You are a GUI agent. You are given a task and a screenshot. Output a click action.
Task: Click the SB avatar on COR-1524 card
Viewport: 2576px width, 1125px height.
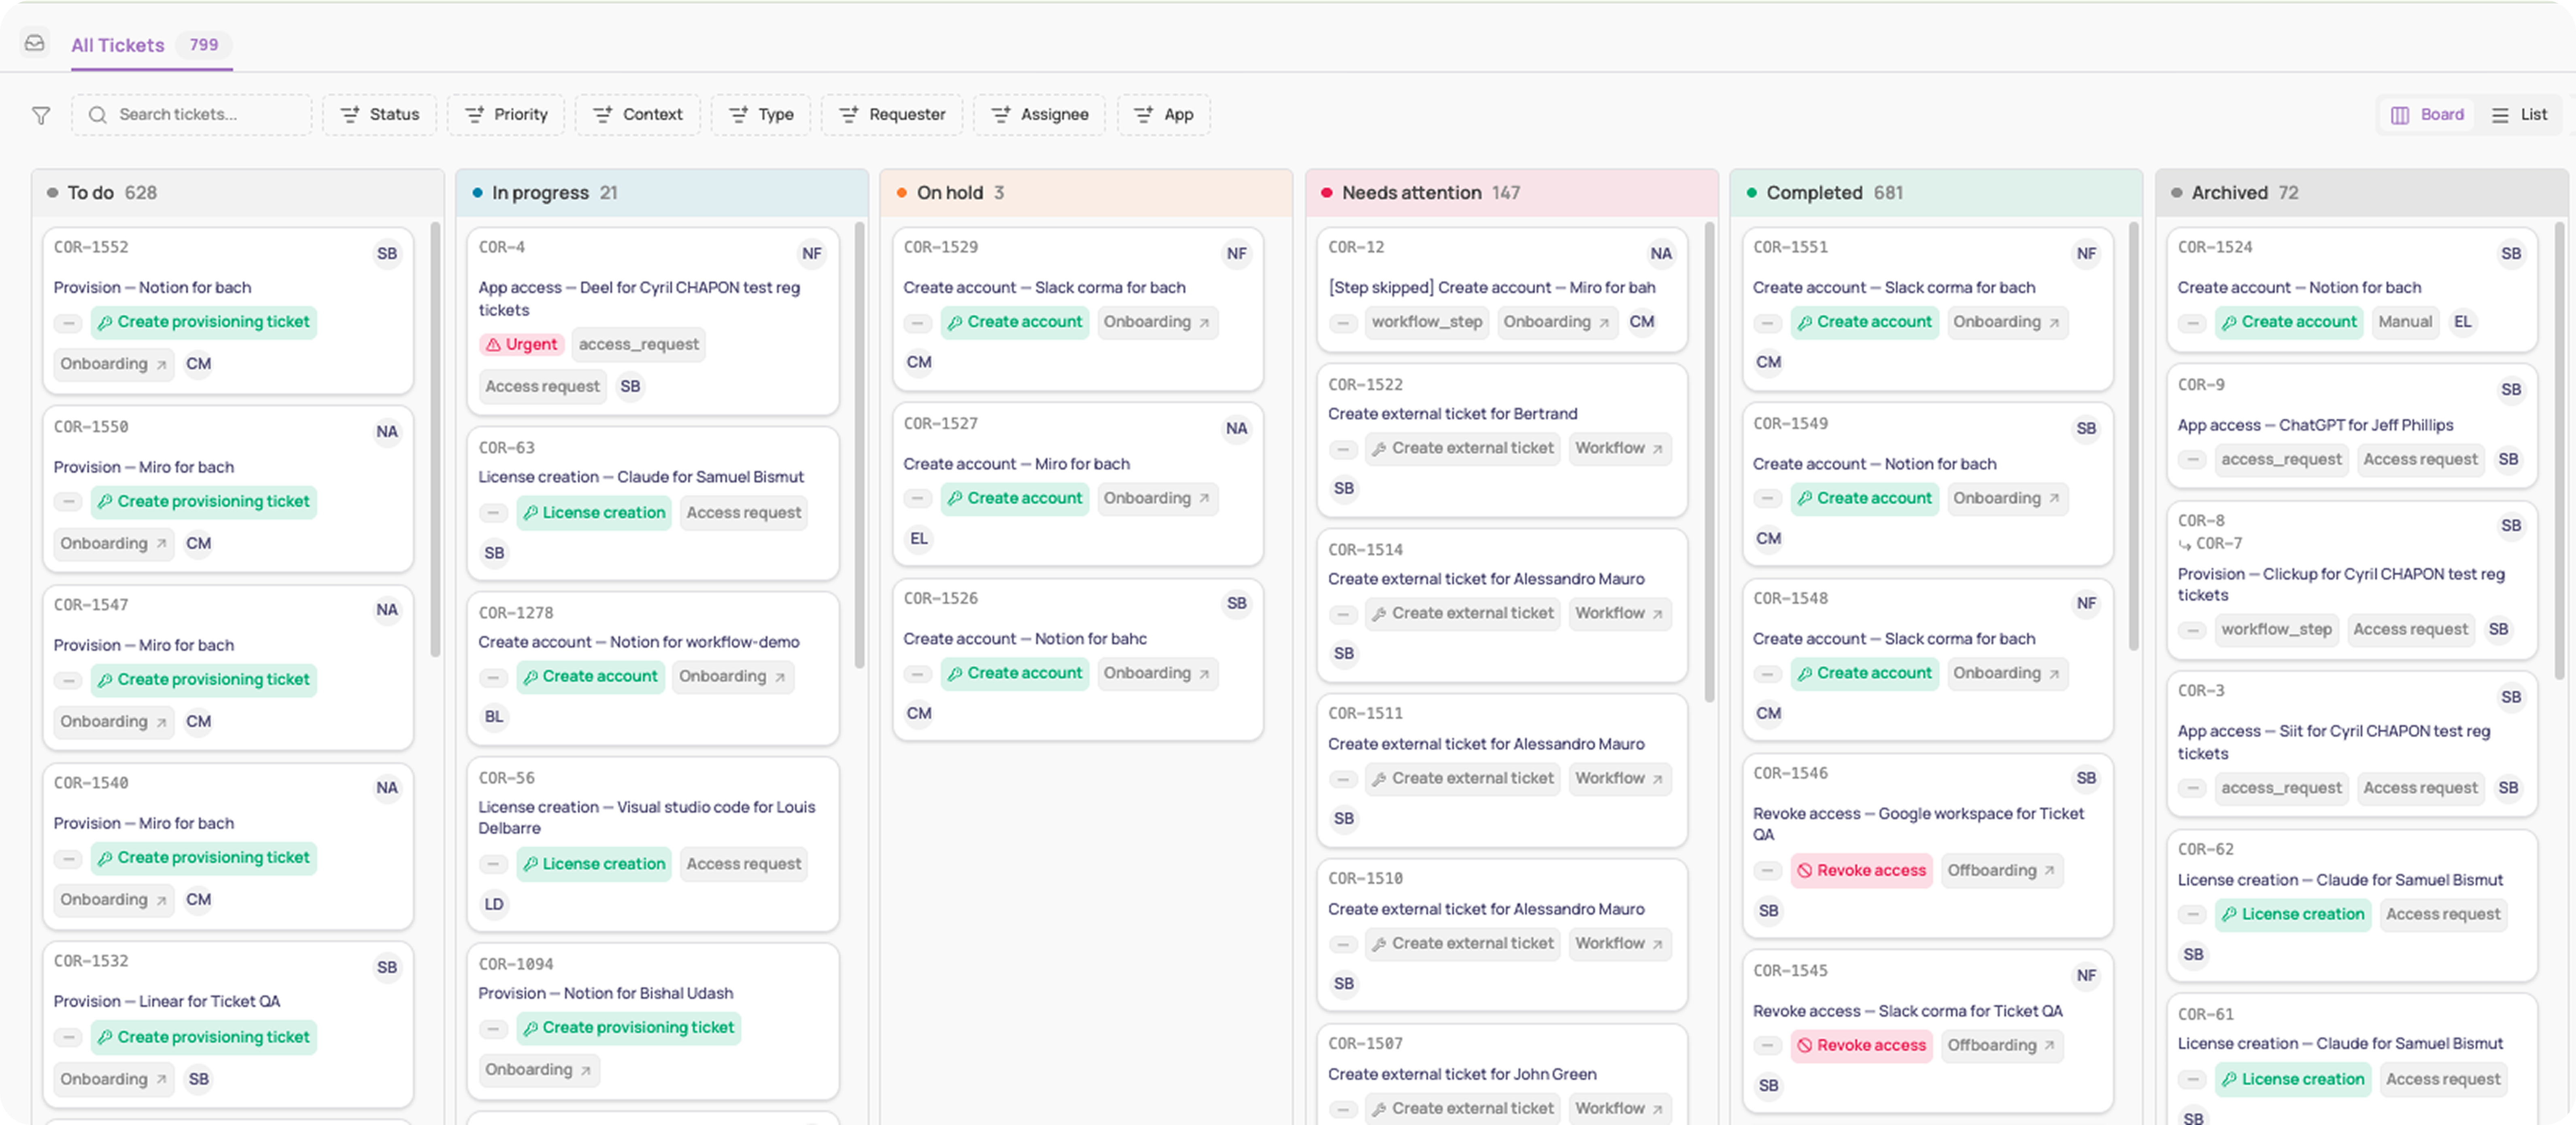pyautogui.click(x=2511, y=254)
